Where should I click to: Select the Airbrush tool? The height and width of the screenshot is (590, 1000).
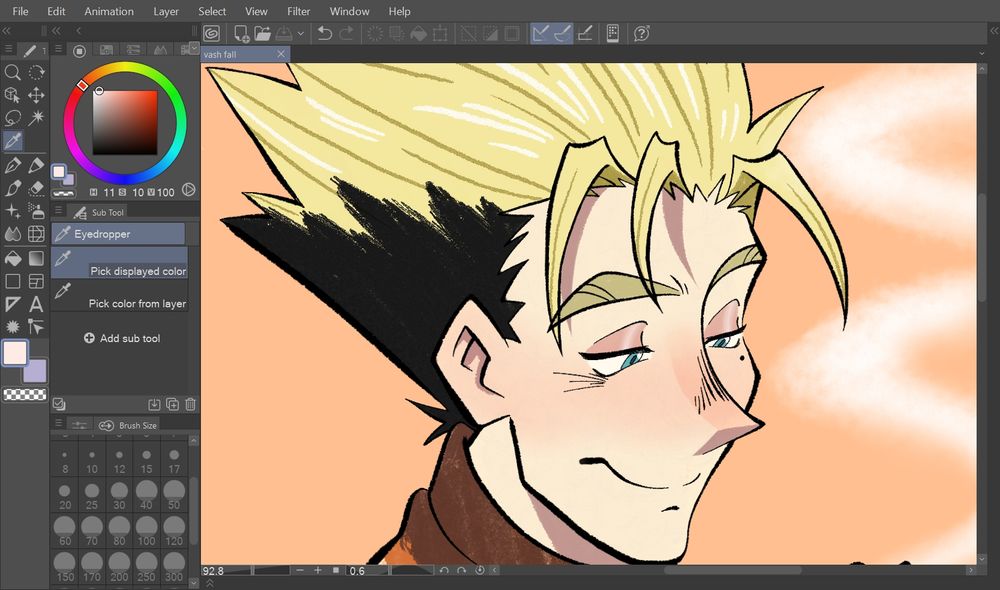(x=36, y=211)
